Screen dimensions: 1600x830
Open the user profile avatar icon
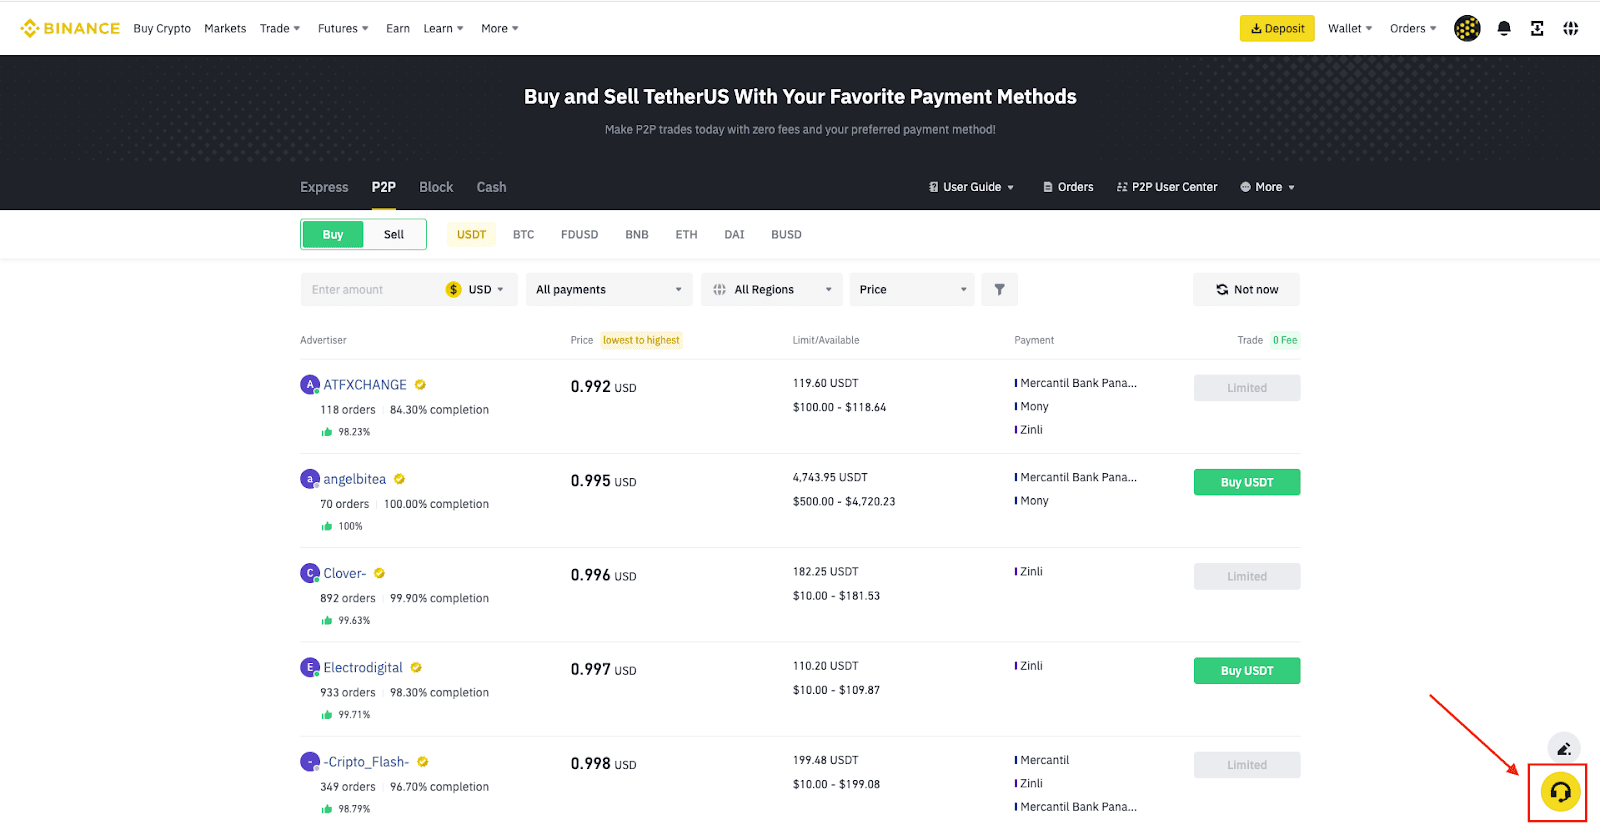coord(1467,28)
